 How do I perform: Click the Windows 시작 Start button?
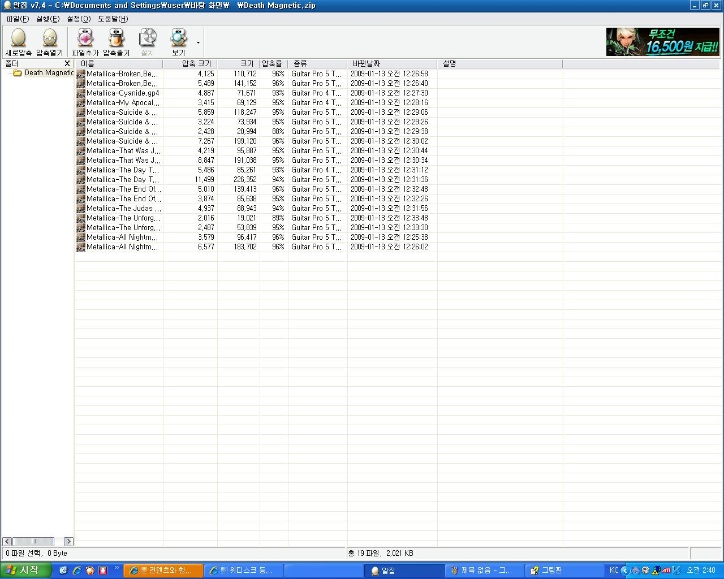click(25, 571)
